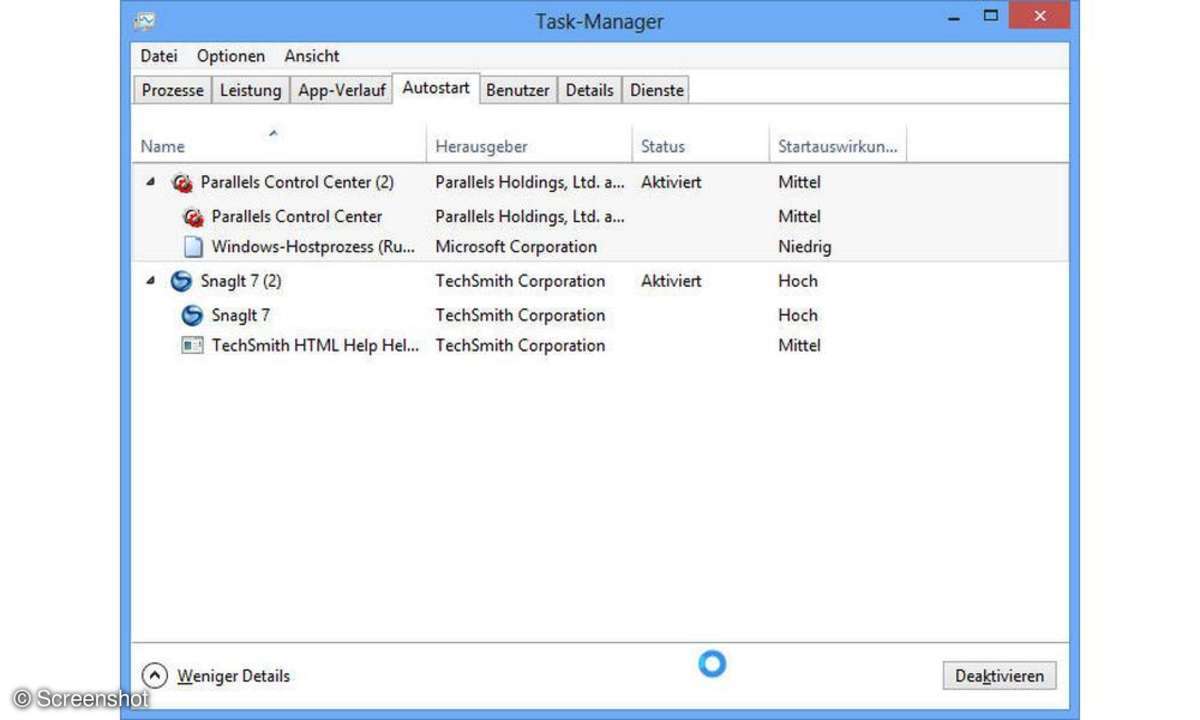Viewport: 1200px width, 720px height.
Task: Select the child Parallels Control Center row name
Action: point(297,217)
